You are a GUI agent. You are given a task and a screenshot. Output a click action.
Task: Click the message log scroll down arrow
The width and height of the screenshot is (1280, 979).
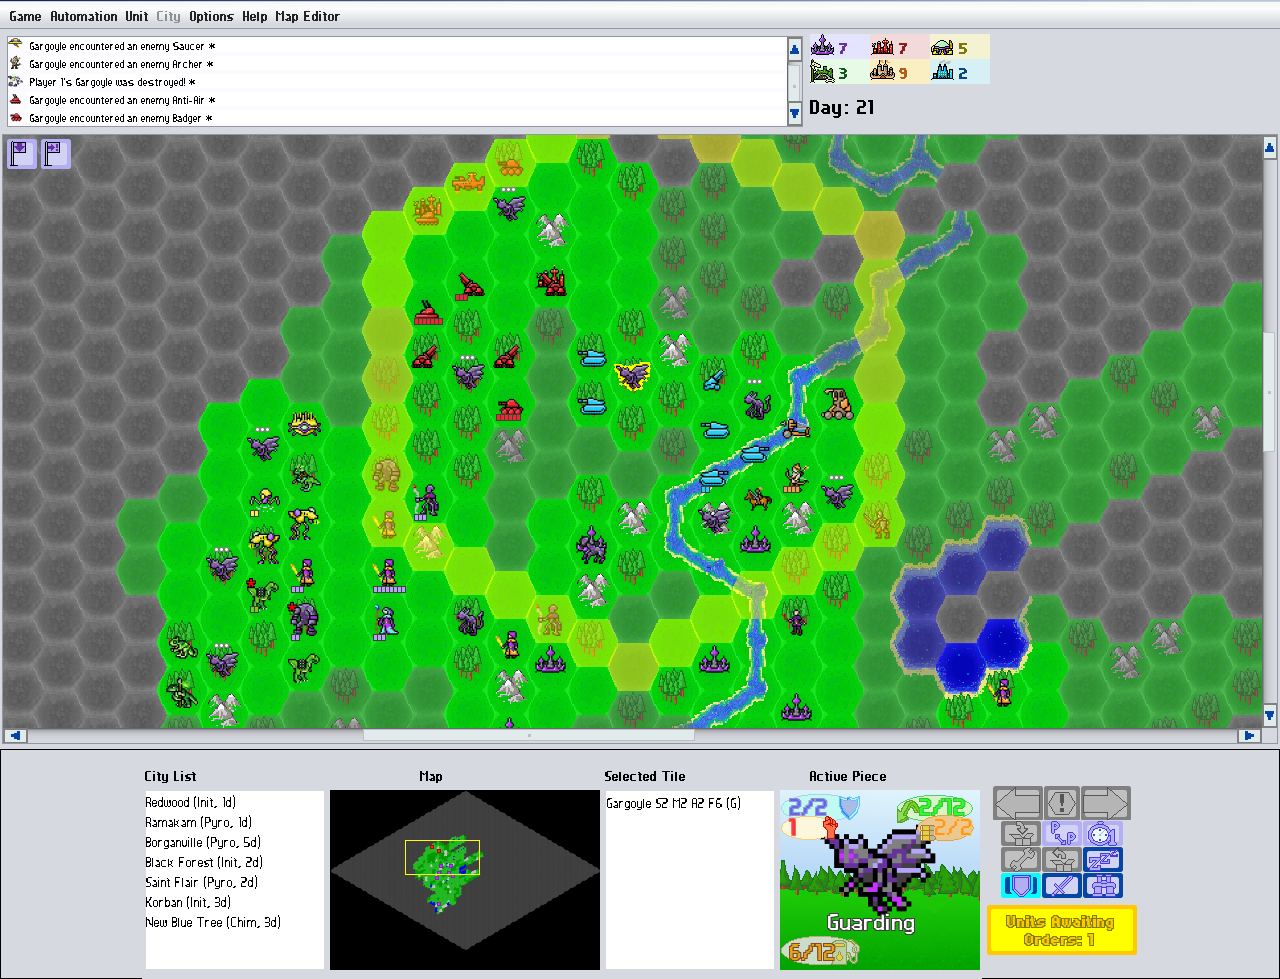coord(795,114)
